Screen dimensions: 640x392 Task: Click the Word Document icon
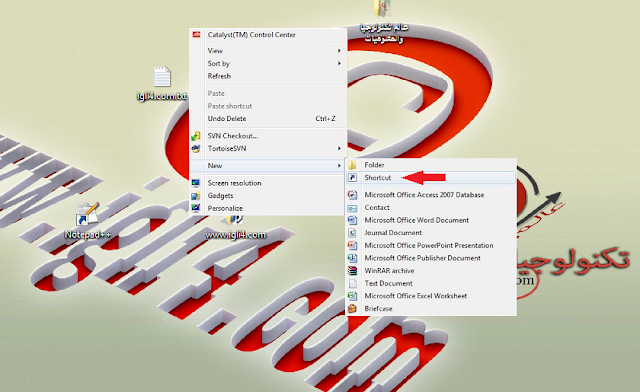tap(352, 220)
